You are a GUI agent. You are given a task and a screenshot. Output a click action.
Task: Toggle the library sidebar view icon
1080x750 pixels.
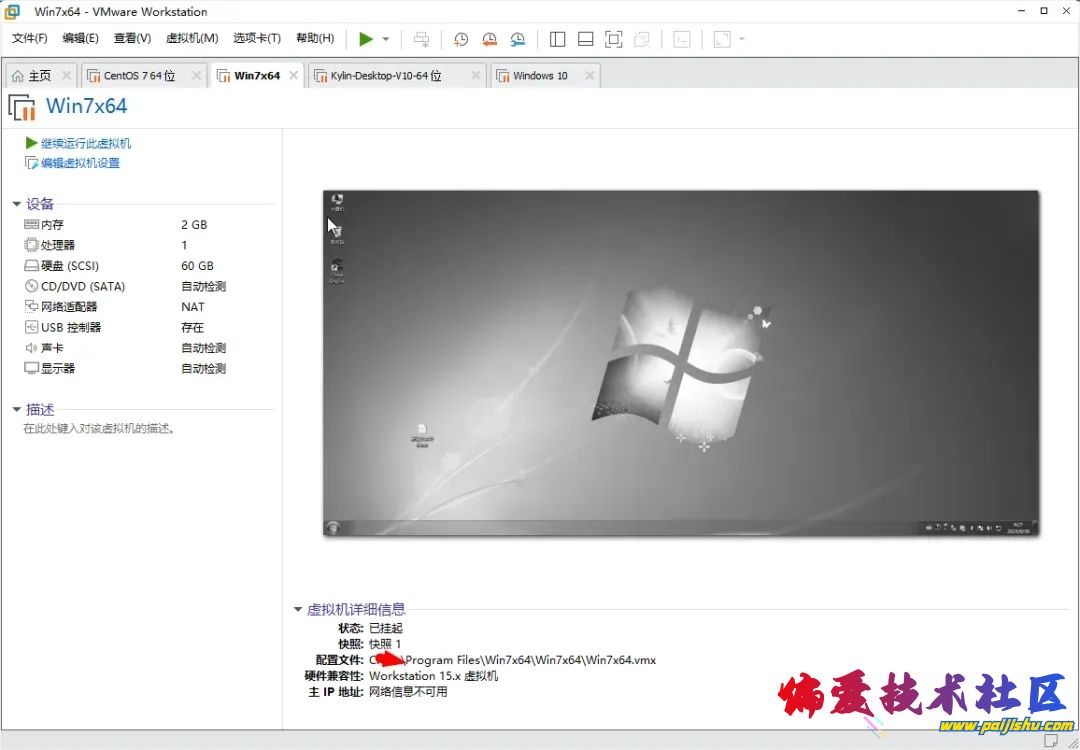[558, 39]
